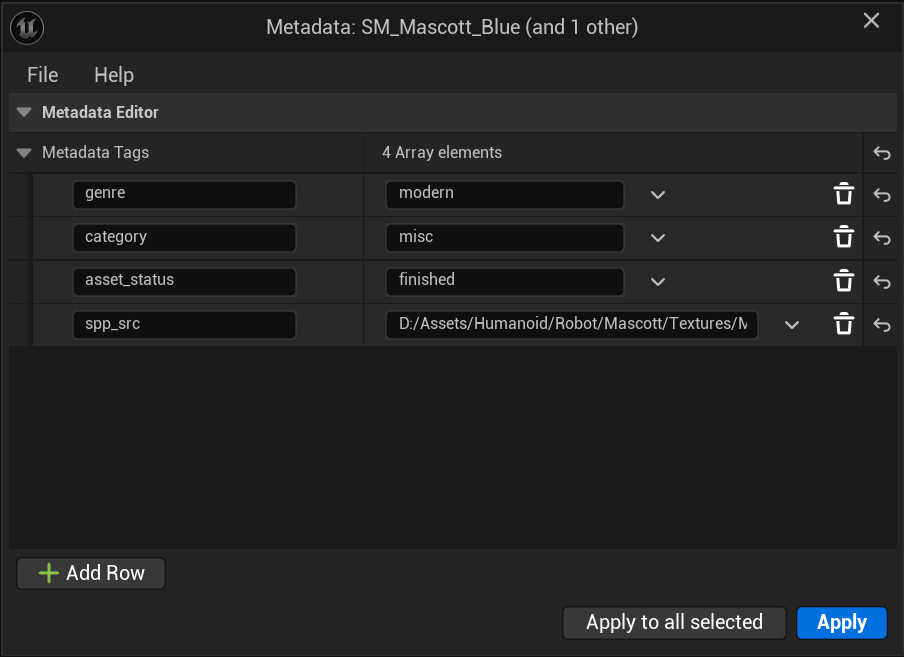Screen dimensions: 904x657
Task: Delete the genre metadata row
Action: [x=843, y=194]
